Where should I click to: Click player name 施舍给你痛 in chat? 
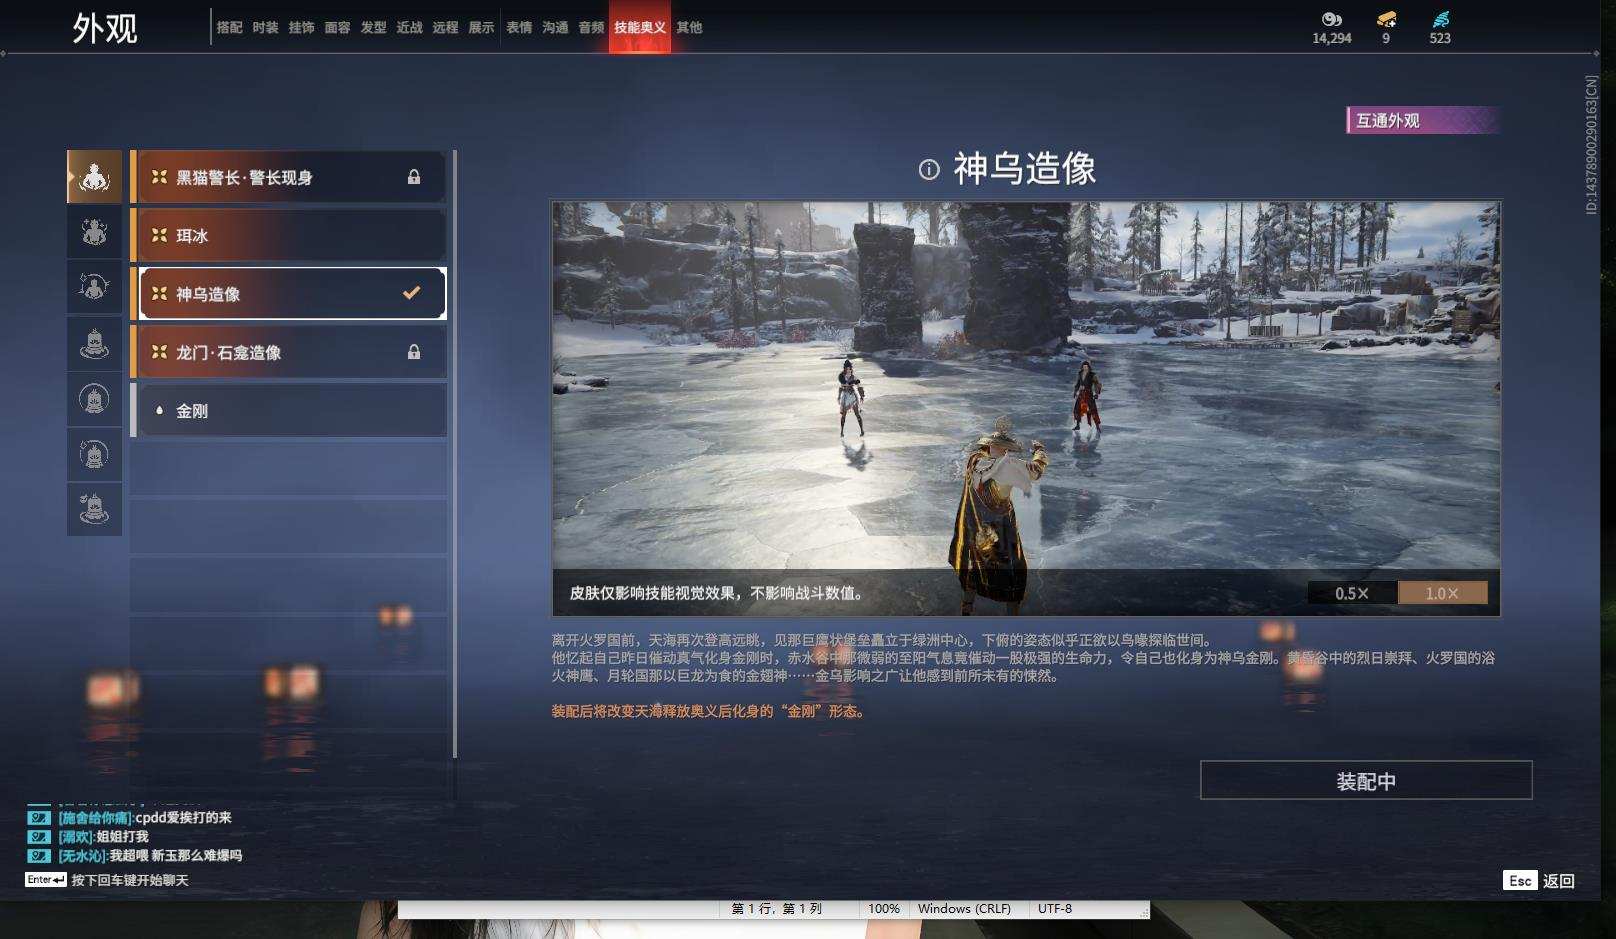[96, 818]
